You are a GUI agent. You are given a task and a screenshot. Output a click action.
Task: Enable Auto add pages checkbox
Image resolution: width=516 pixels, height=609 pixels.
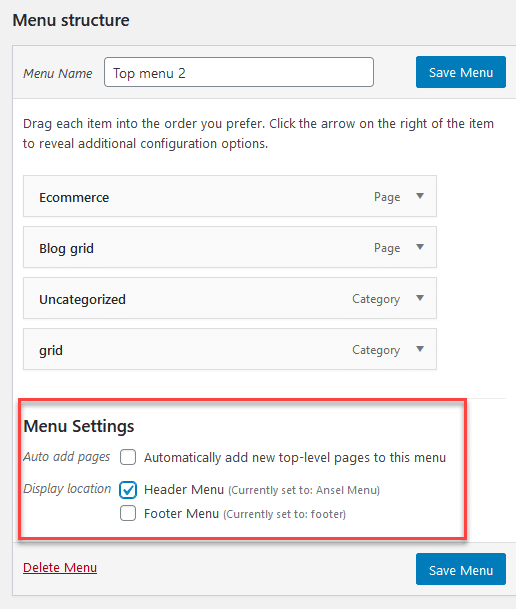click(128, 457)
